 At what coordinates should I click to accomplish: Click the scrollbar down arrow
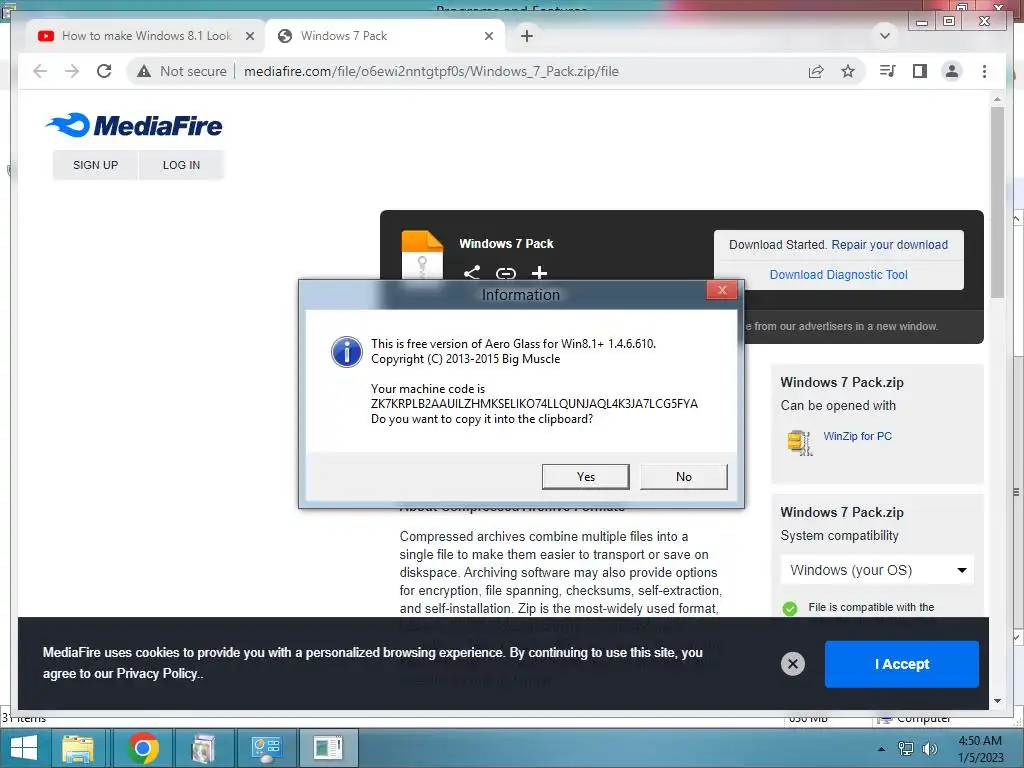click(x=997, y=701)
